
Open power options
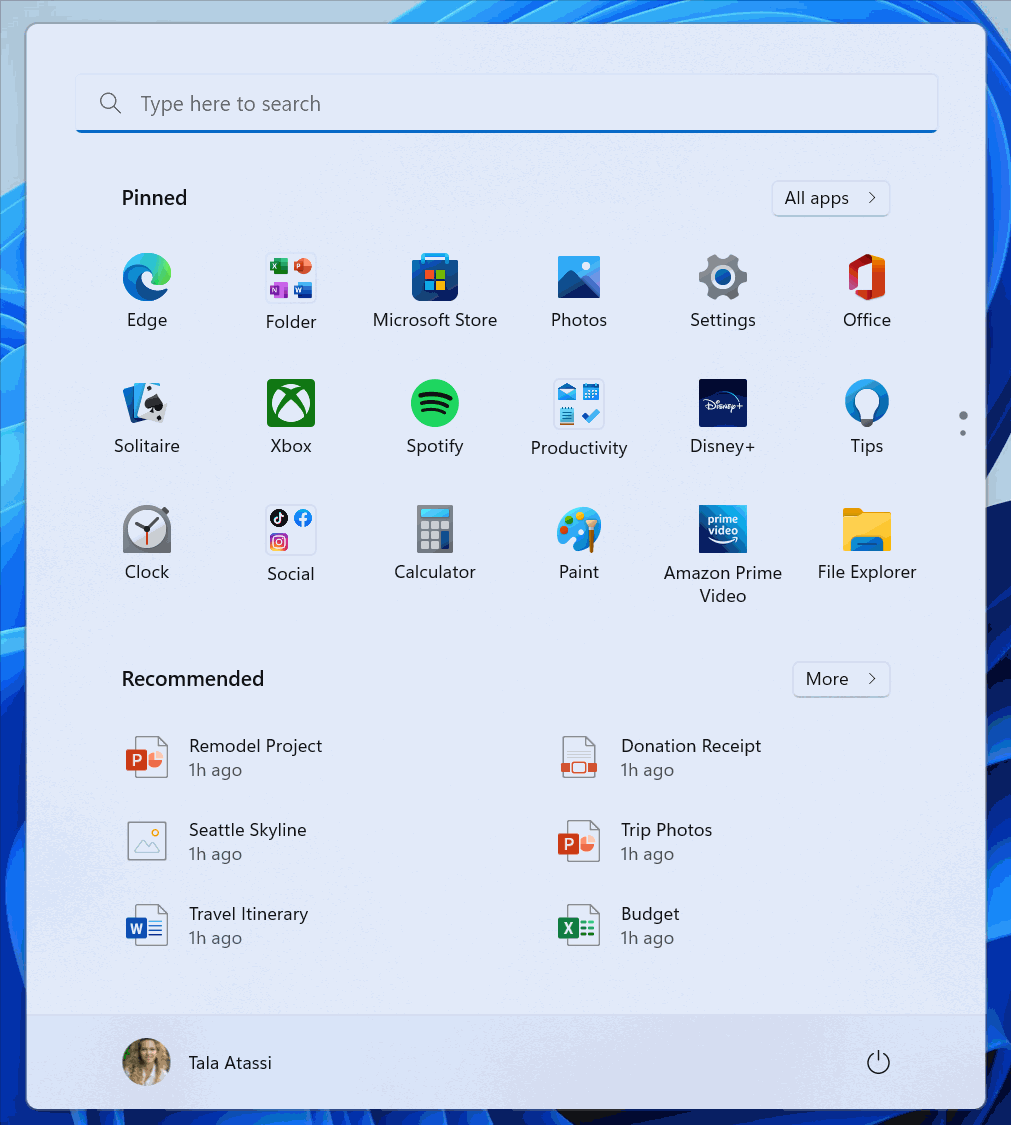coord(877,1062)
